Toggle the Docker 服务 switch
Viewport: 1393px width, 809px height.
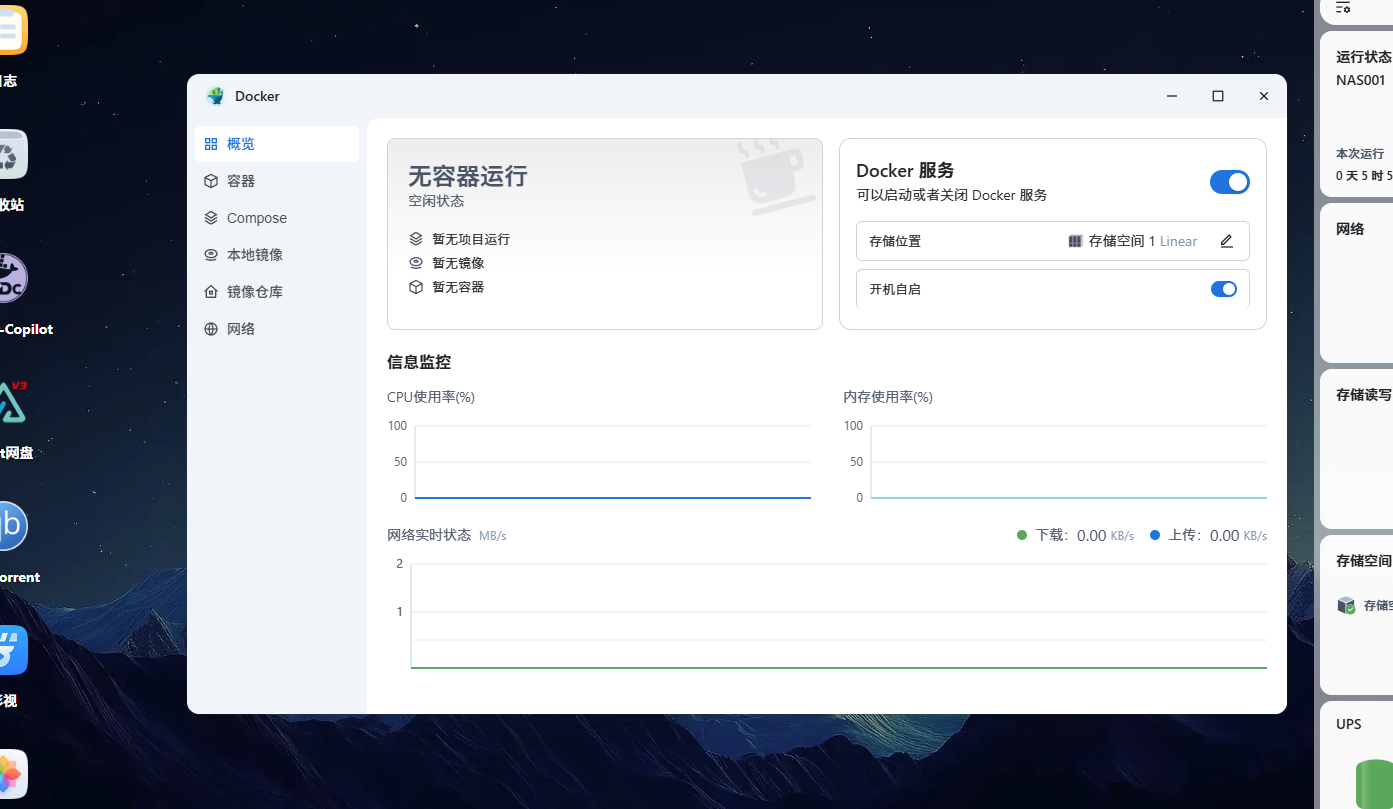click(x=1229, y=182)
